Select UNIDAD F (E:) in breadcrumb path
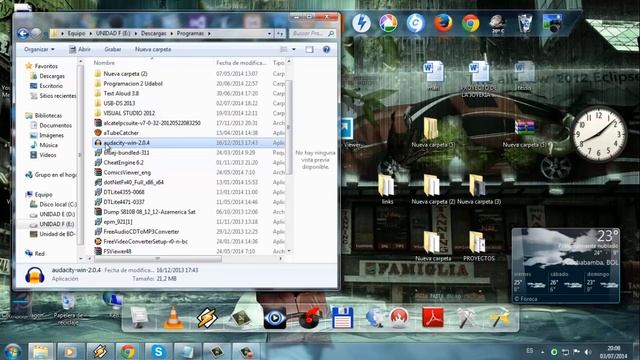Screen dimensions: 640x360 pos(113,33)
